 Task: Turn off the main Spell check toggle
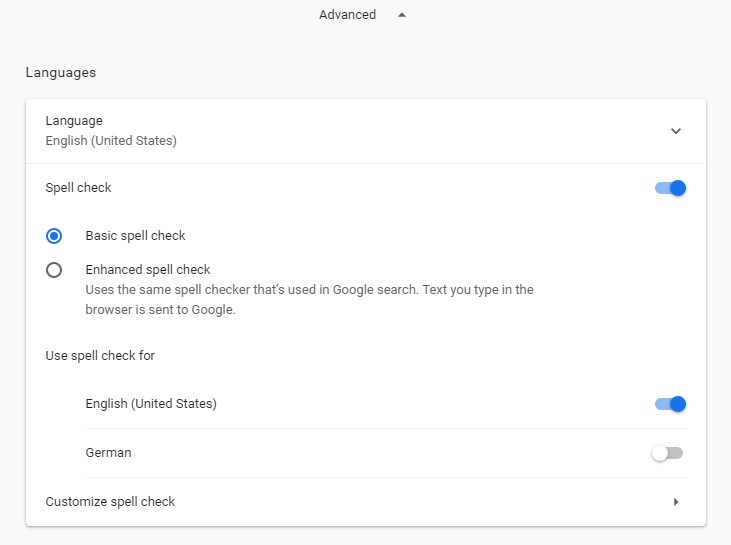(670, 188)
